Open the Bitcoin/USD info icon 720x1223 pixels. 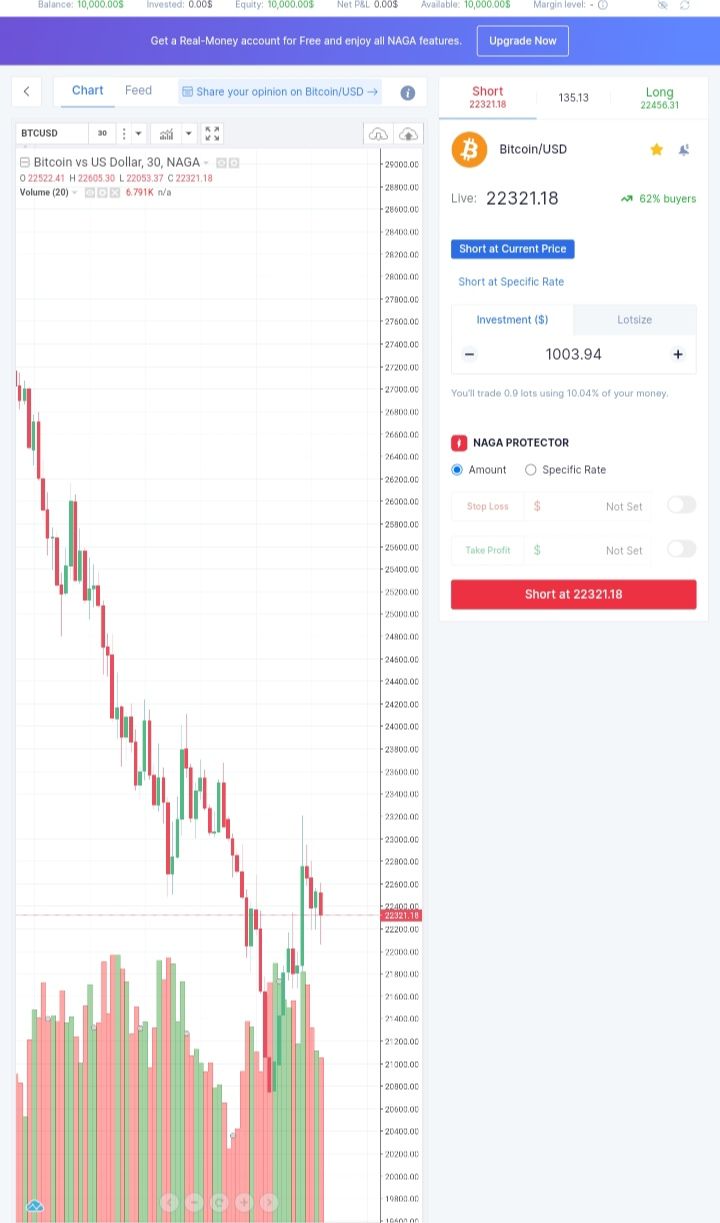[x=408, y=92]
